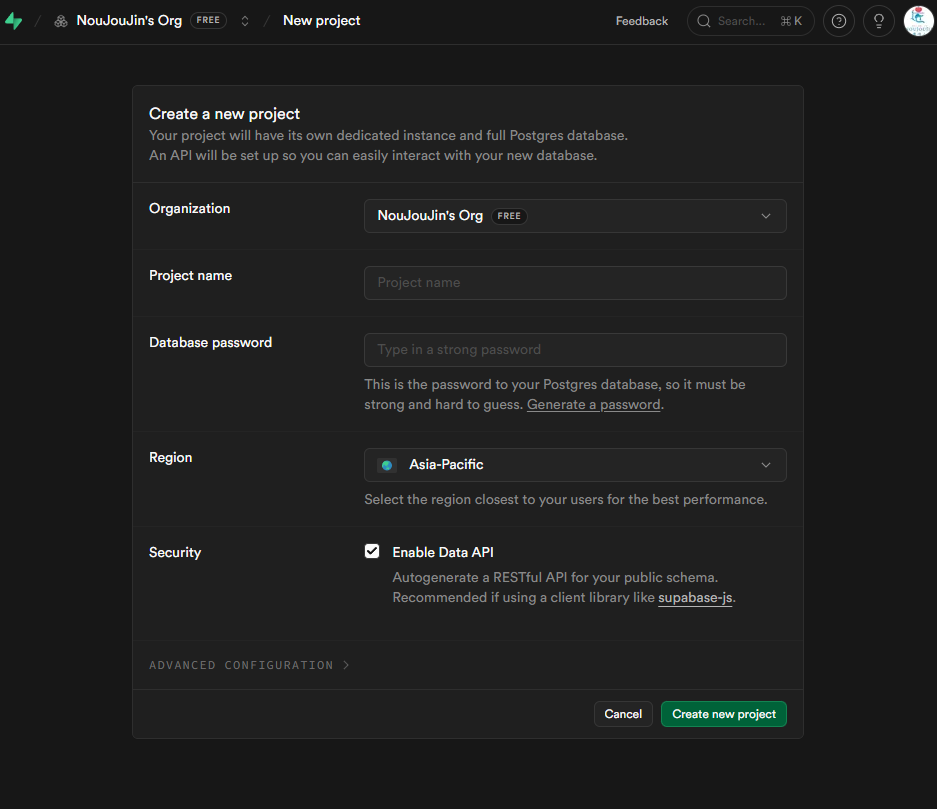The height and width of the screenshot is (809, 937).
Task: Click the lightbulb icon in header
Action: click(x=879, y=21)
